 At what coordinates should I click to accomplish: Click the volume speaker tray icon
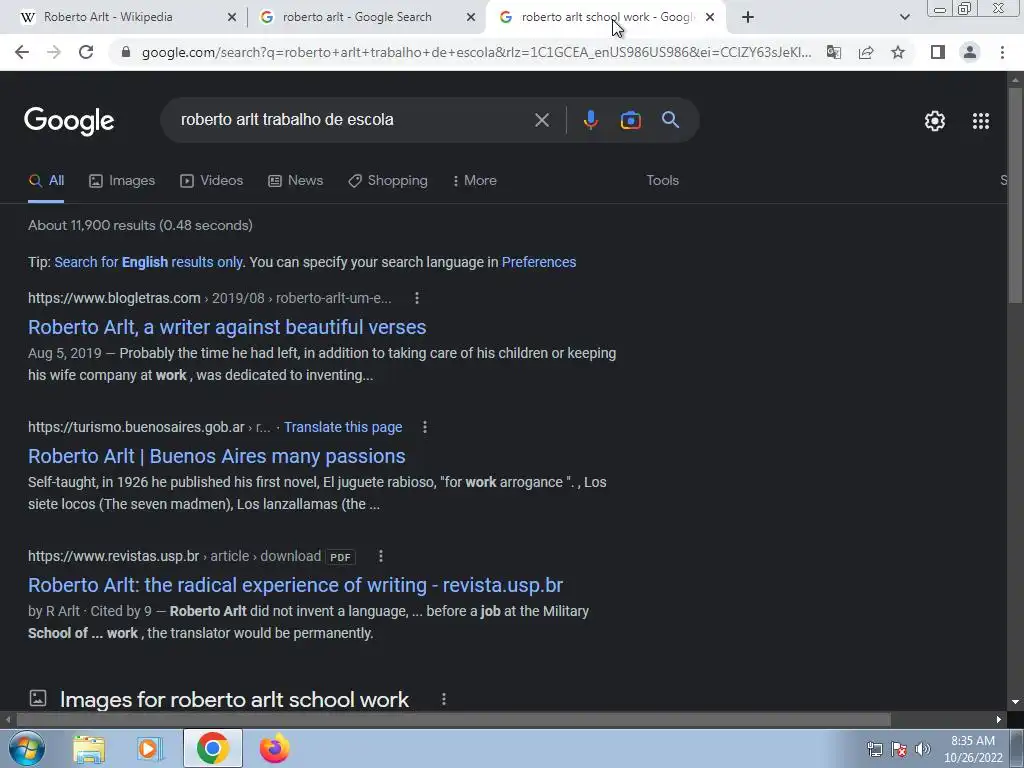pyautogui.click(x=923, y=749)
